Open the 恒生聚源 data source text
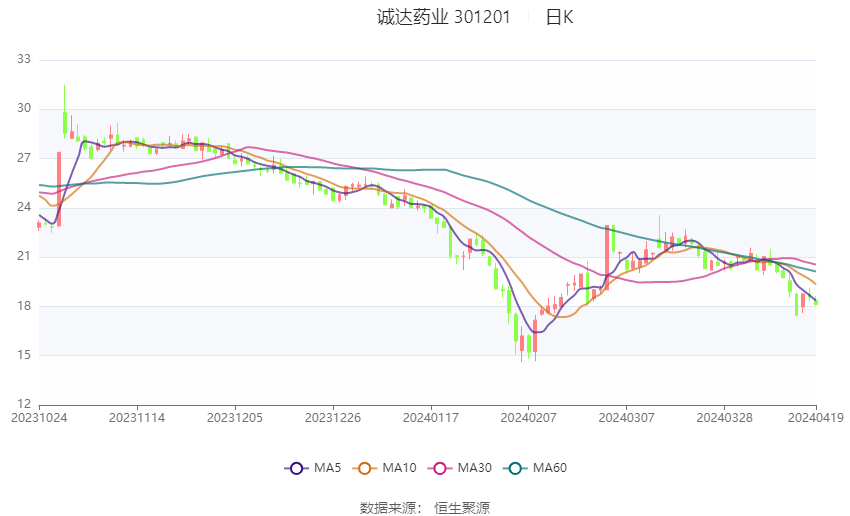The width and height of the screenshot is (850, 516). (462, 508)
